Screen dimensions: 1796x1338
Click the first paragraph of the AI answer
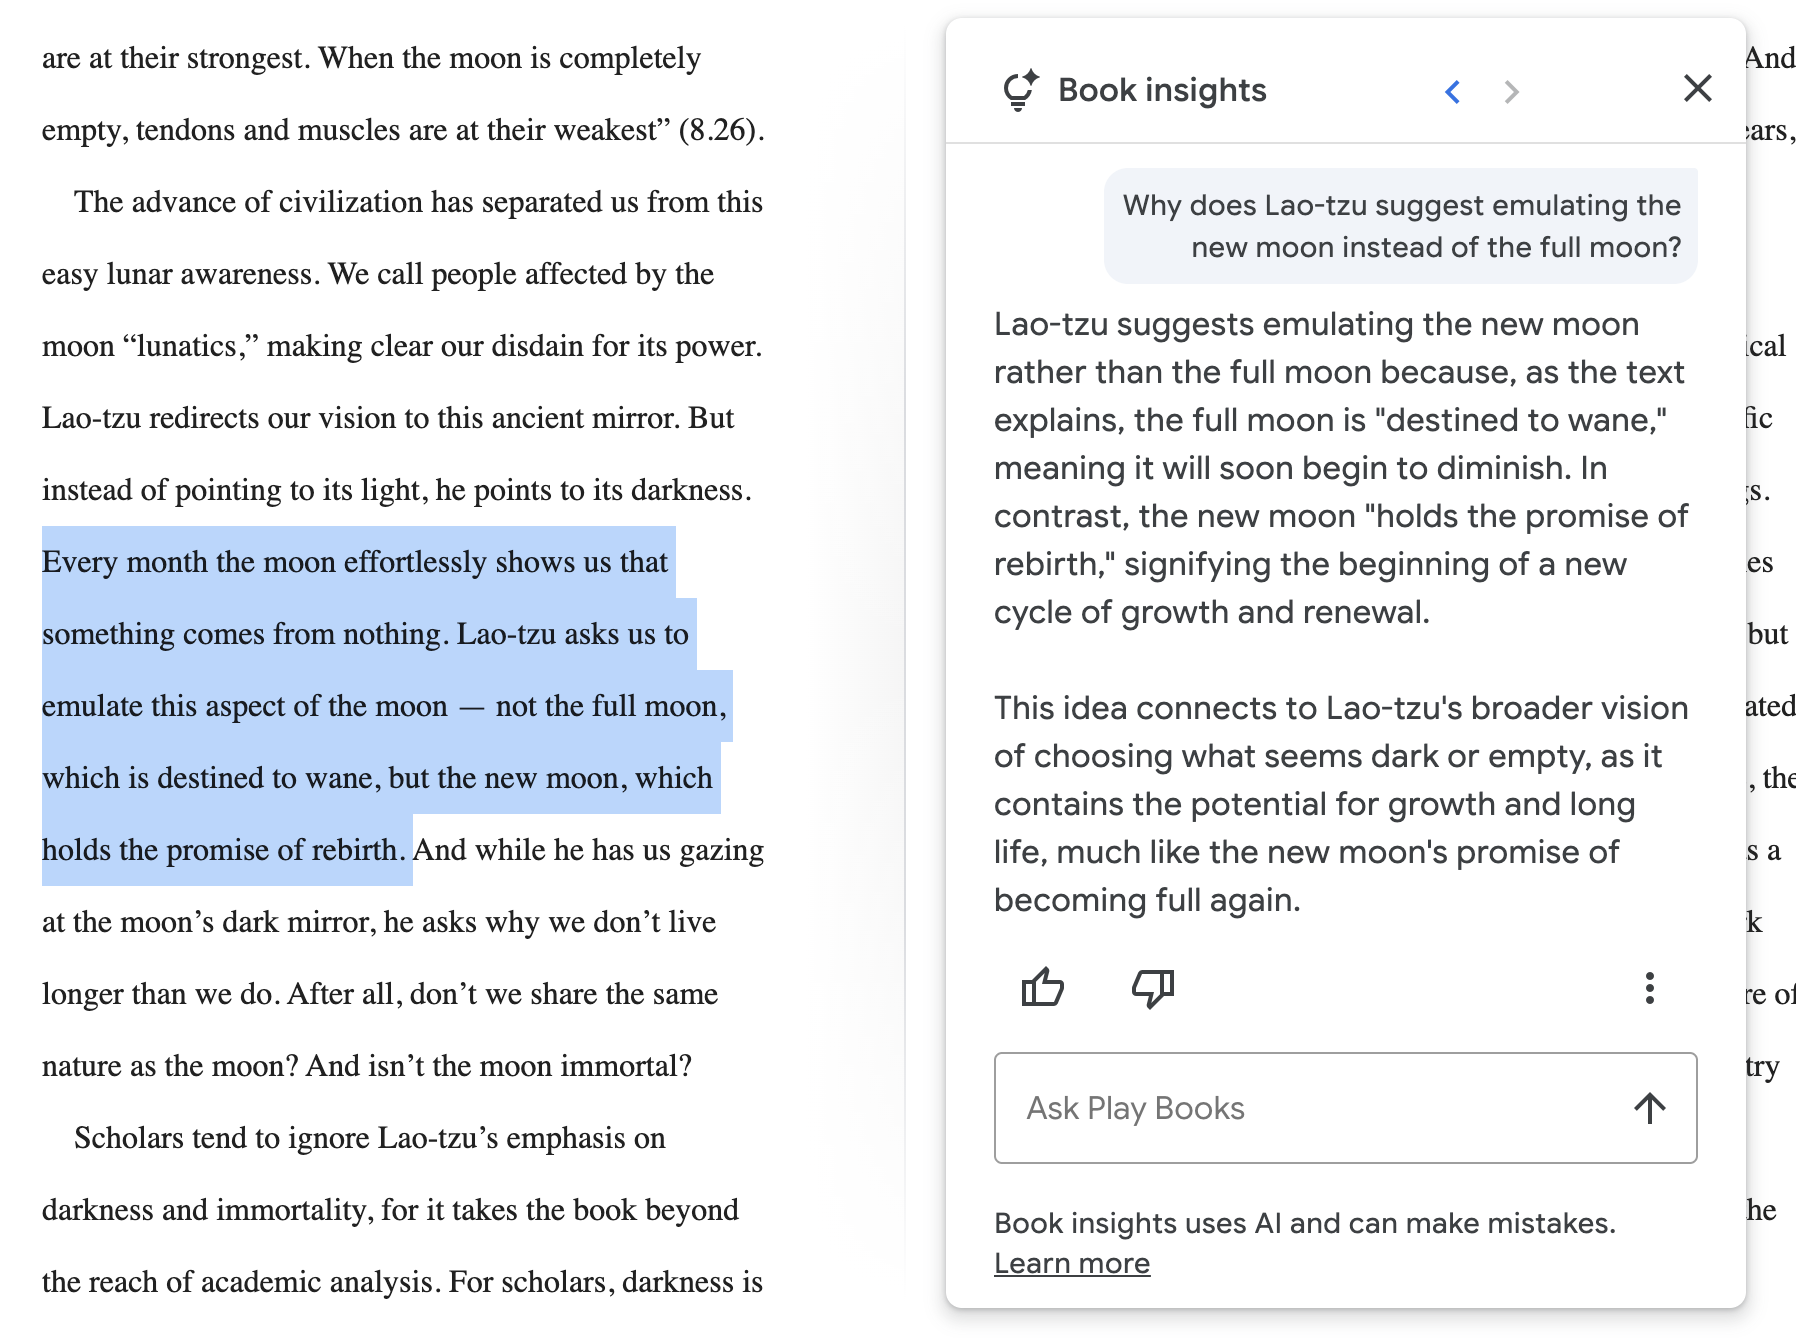click(x=1340, y=468)
